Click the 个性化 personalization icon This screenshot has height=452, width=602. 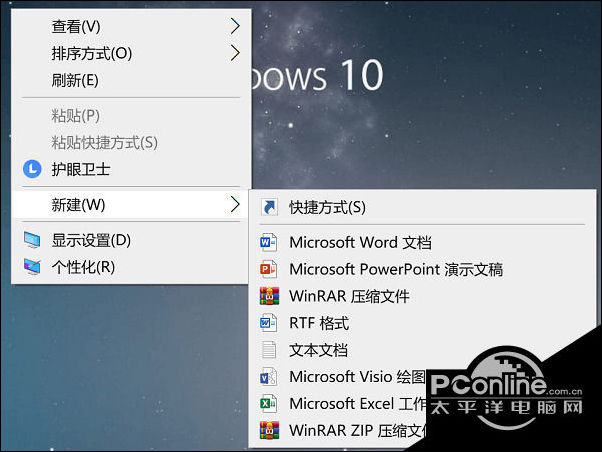(32, 267)
